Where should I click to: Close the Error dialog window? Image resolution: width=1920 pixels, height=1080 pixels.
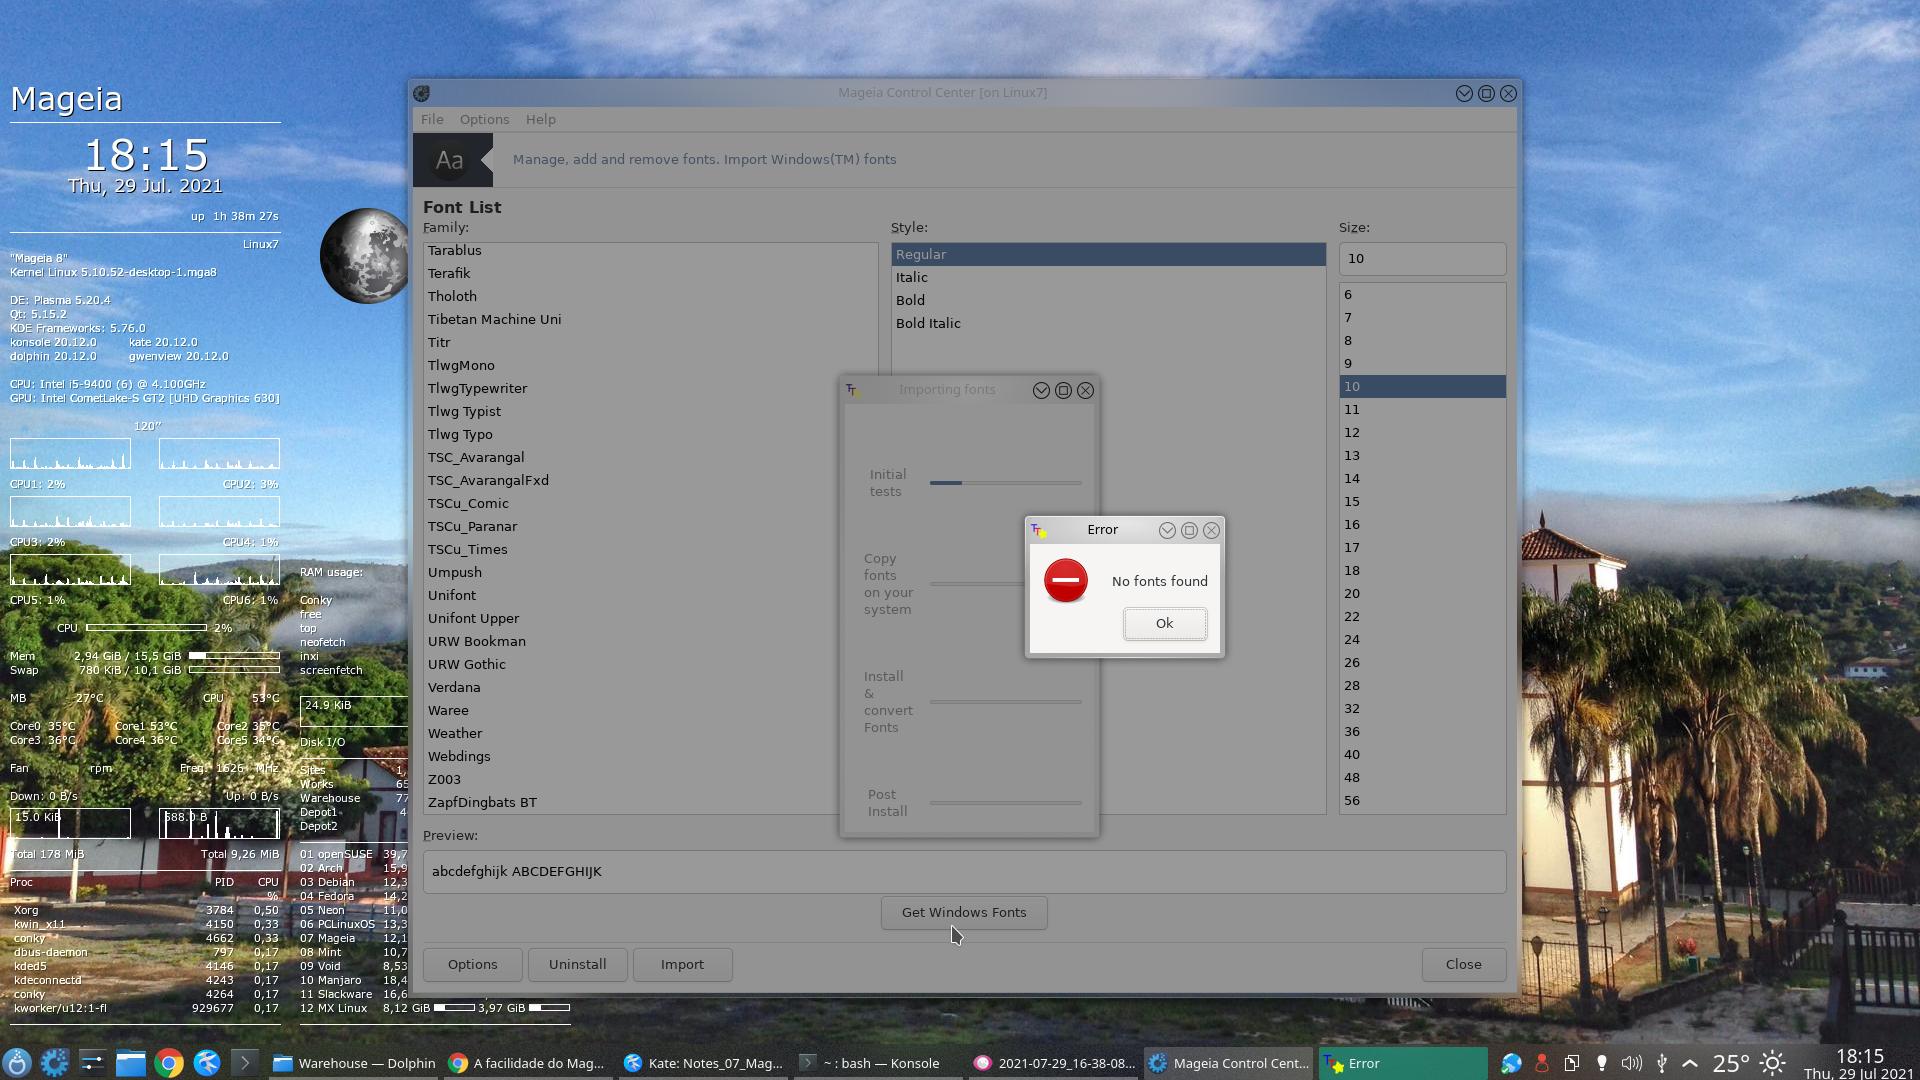point(1211,530)
